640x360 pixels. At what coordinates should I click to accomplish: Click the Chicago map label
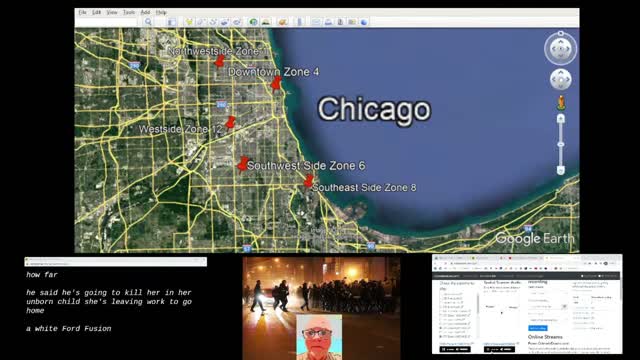tap(374, 109)
